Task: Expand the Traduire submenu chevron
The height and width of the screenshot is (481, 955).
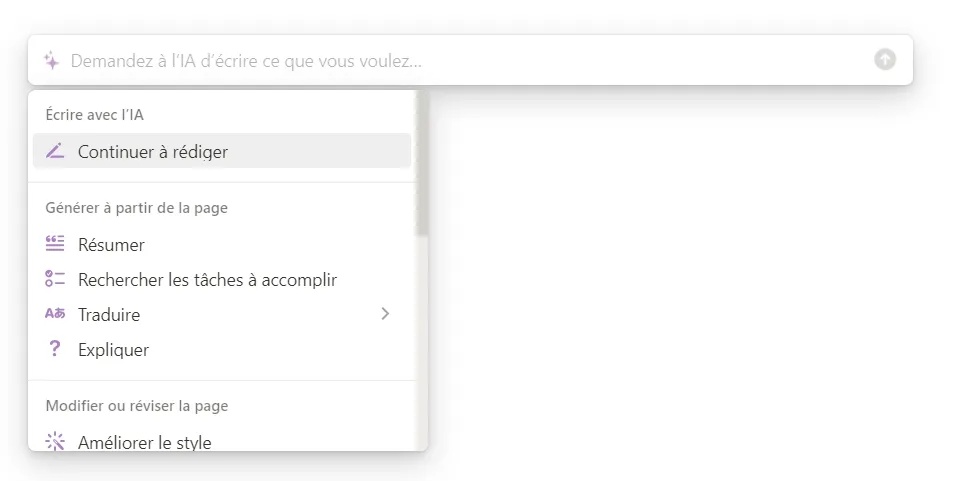Action: coord(385,314)
